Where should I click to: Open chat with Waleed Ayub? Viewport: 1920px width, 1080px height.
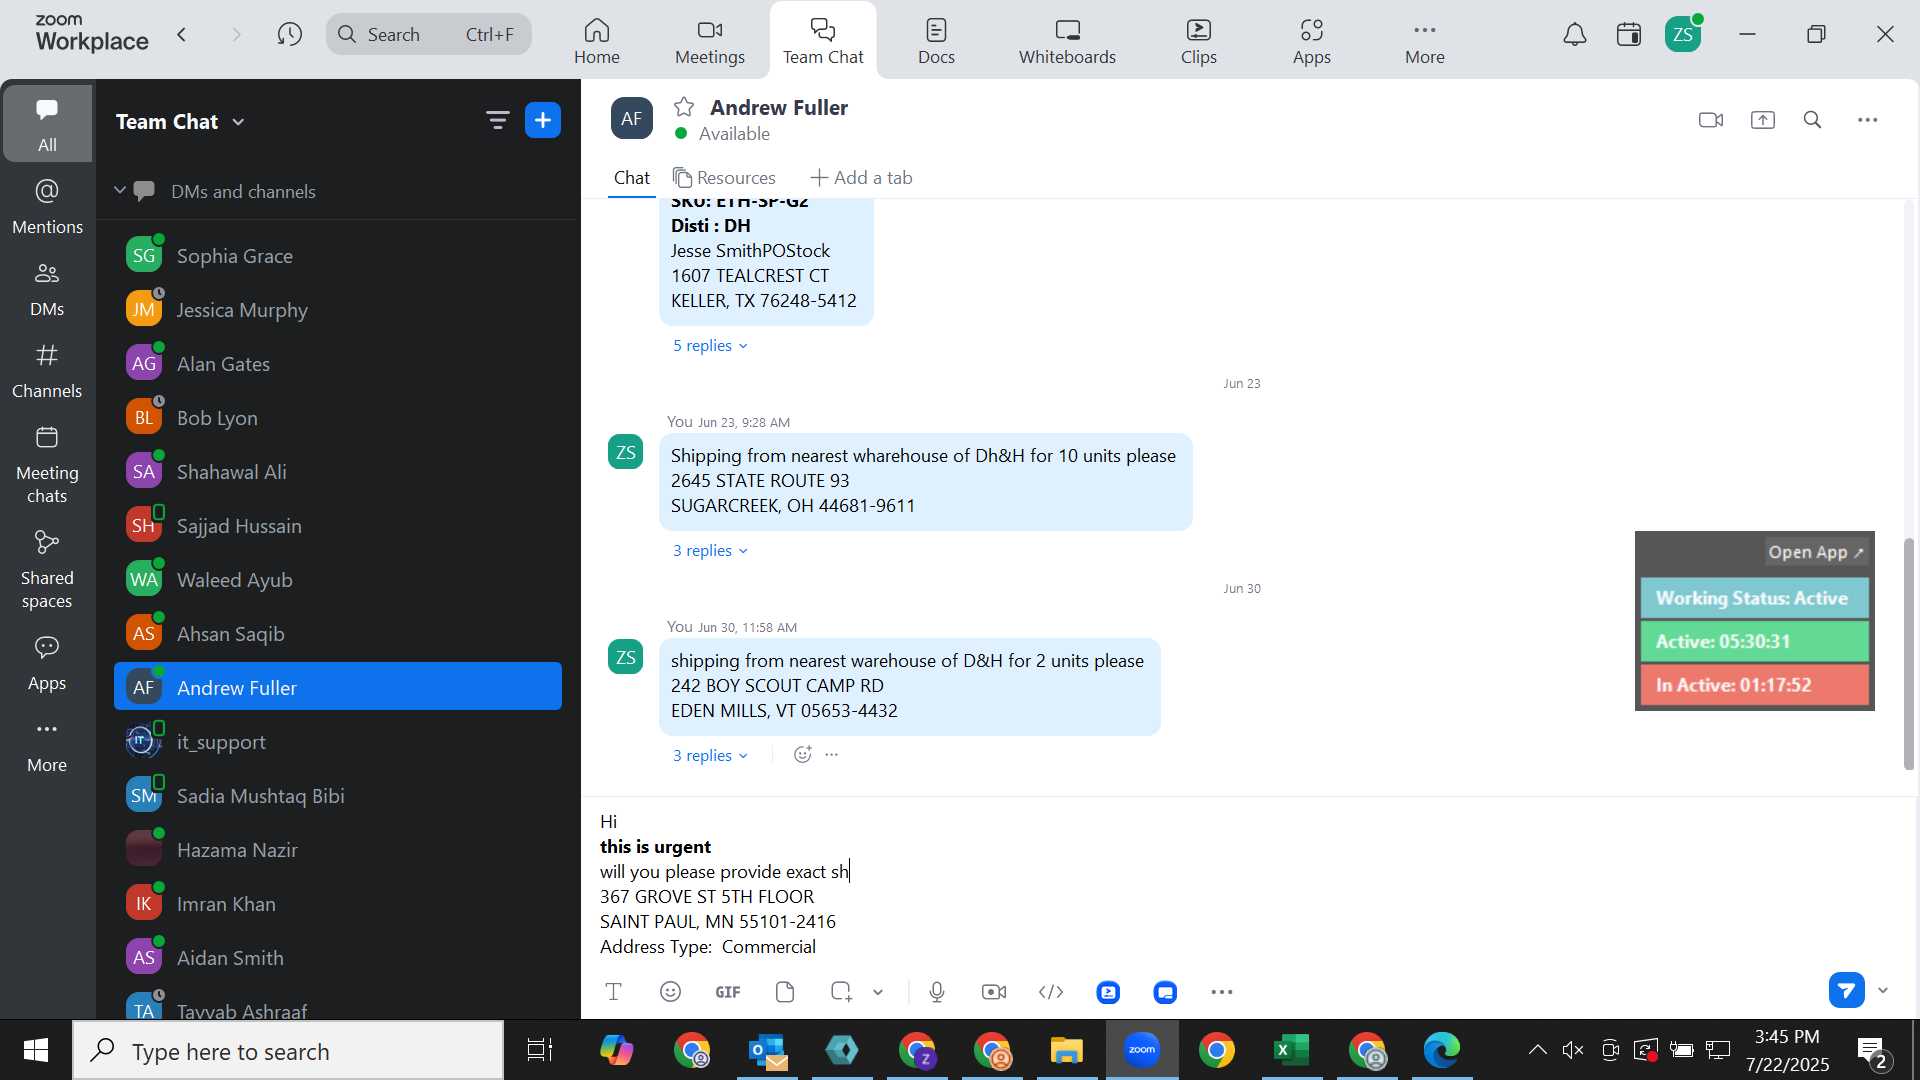[x=338, y=580]
